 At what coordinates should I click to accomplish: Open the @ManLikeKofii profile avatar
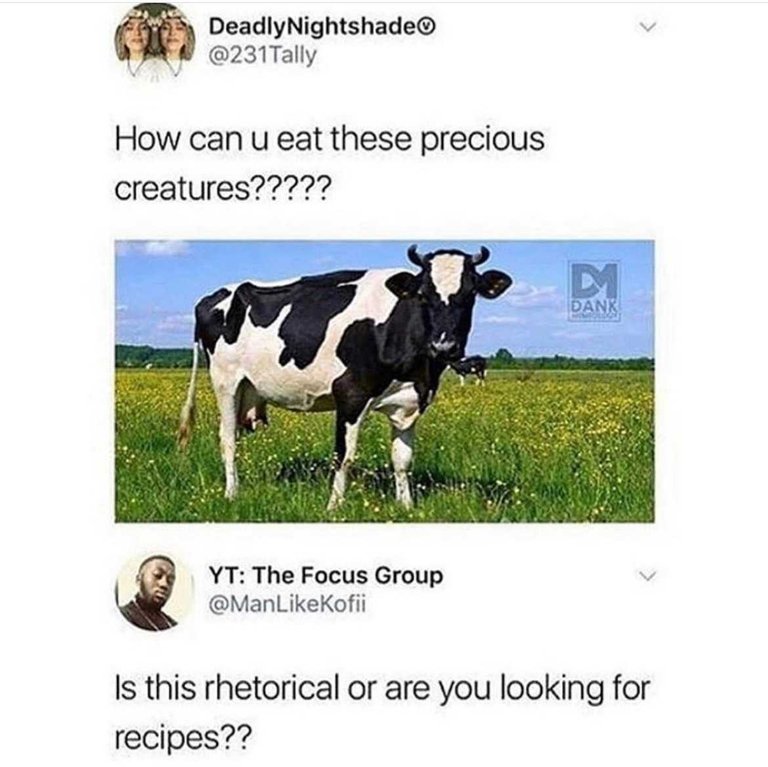tap(155, 593)
